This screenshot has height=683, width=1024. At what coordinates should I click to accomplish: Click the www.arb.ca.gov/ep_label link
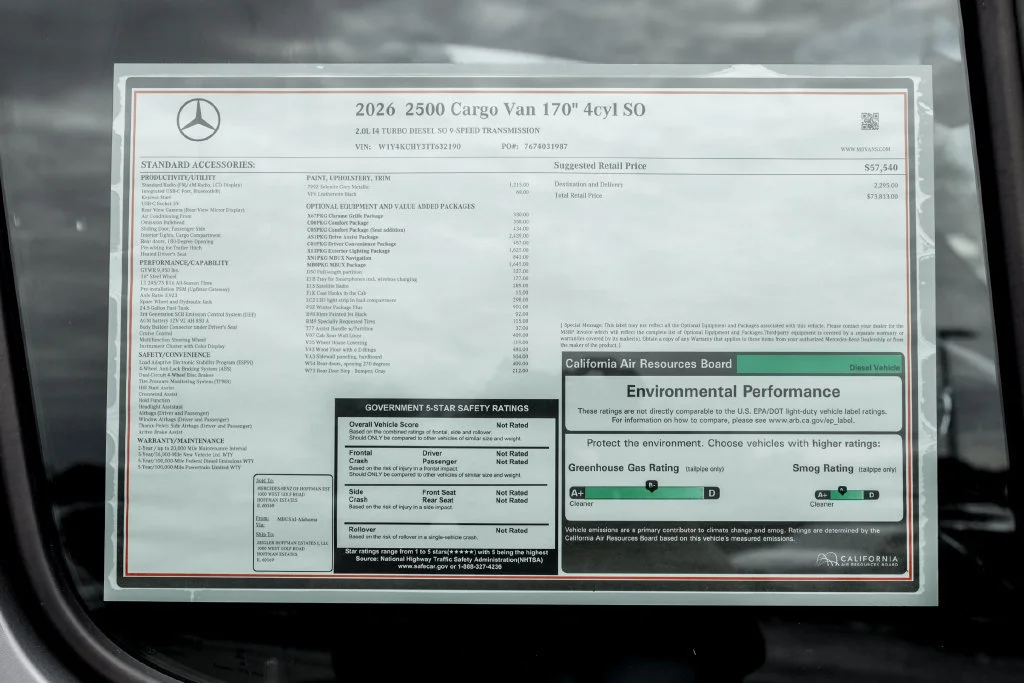811,421
